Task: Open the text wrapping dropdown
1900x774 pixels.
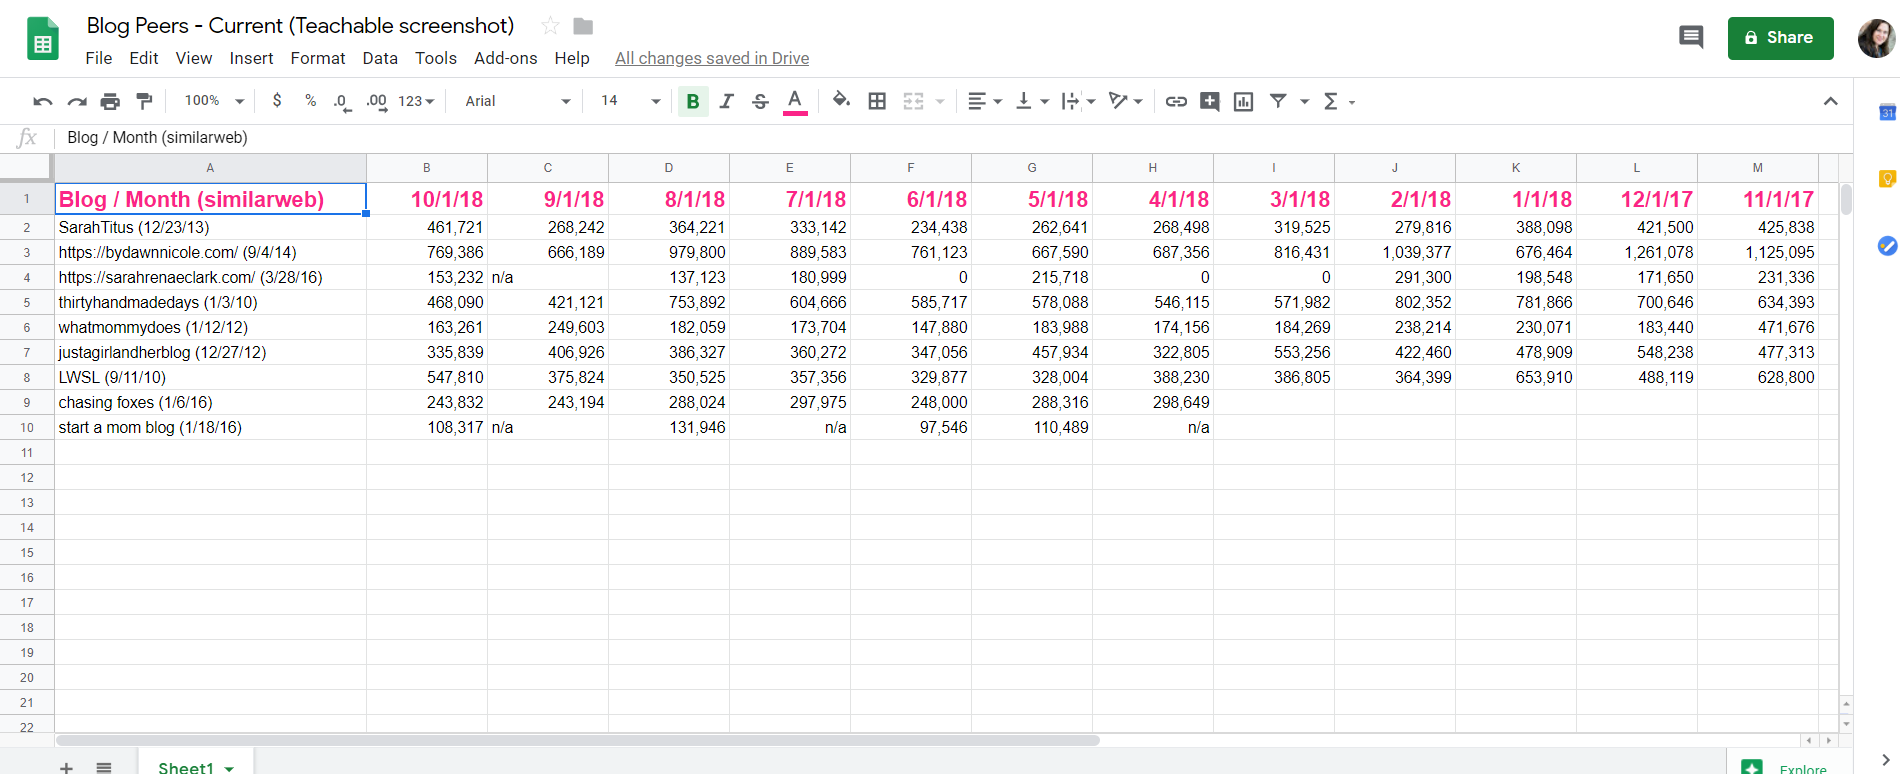Action: 1078,101
